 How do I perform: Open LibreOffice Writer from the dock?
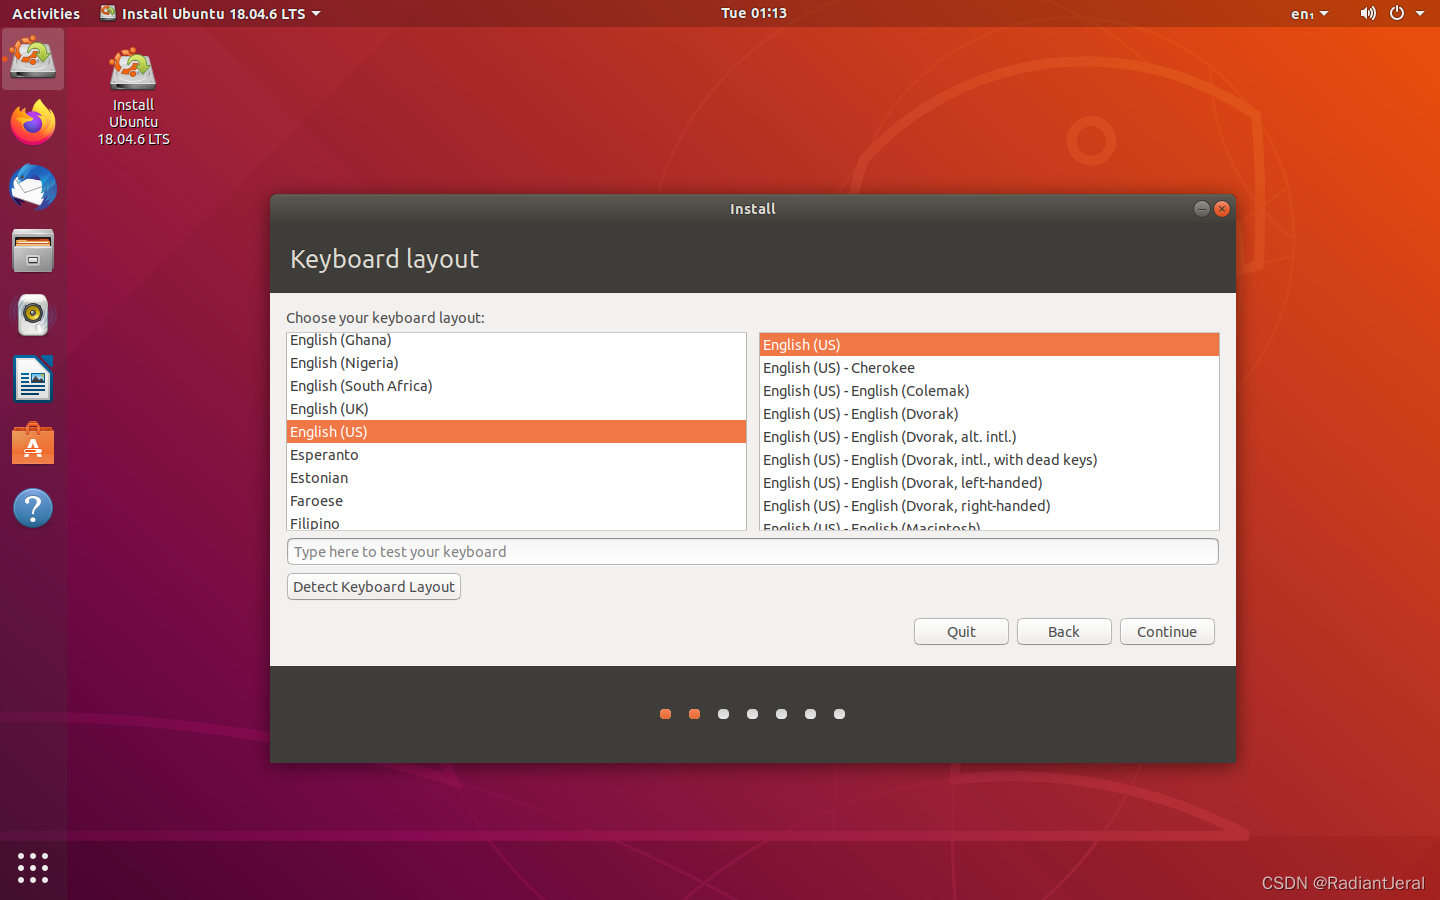[33, 379]
